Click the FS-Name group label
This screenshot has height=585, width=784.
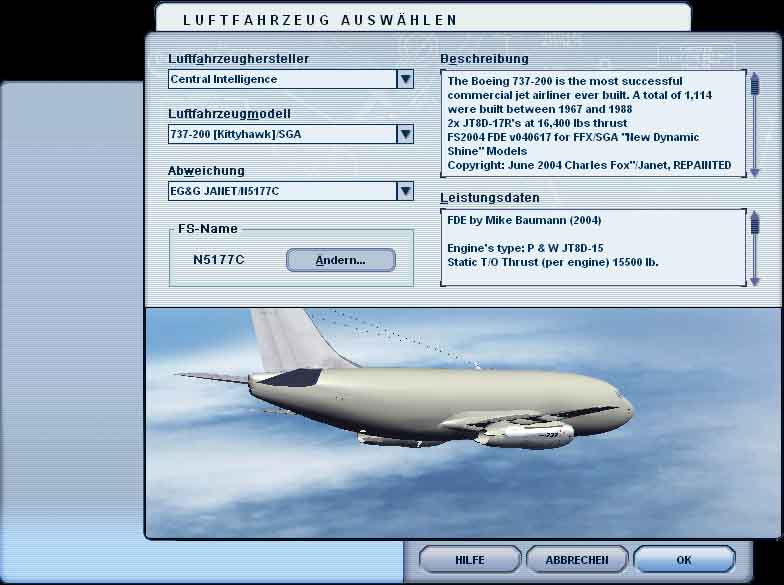point(208,228)
